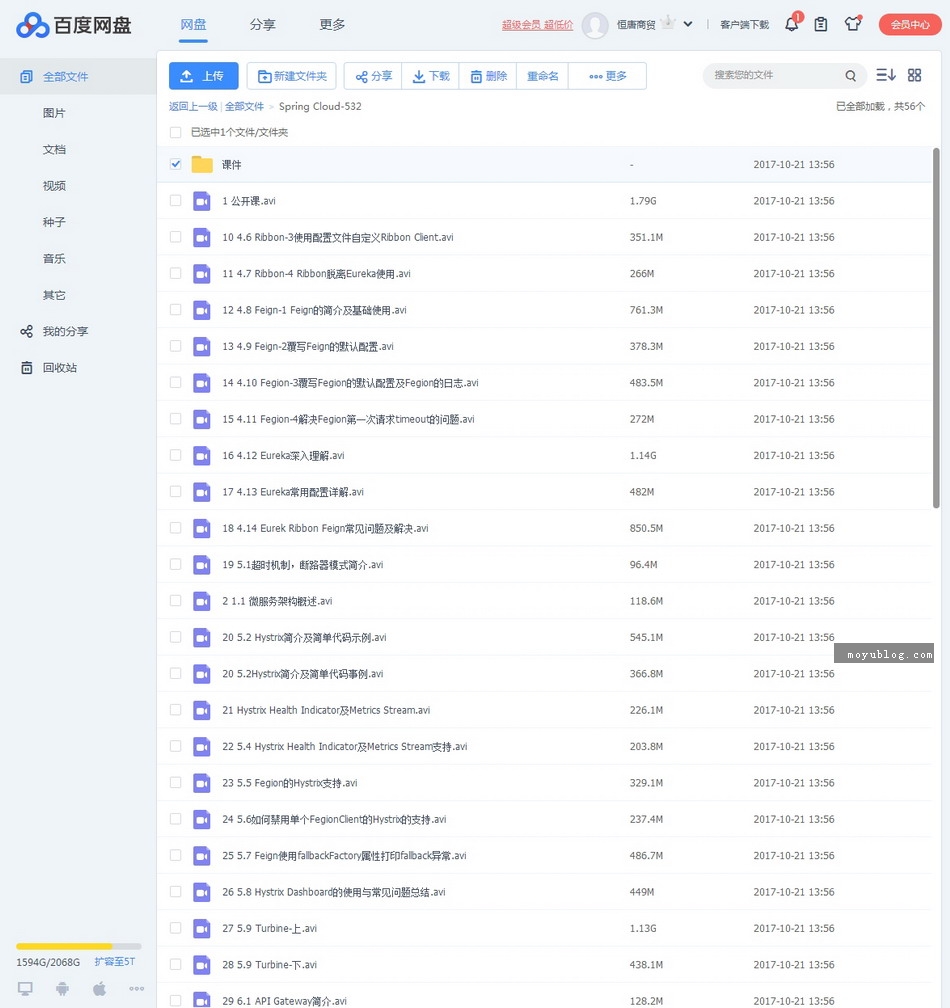
Task: Check the box for 28 5.9 Turbine-下.avi
Action: (175, 964)
